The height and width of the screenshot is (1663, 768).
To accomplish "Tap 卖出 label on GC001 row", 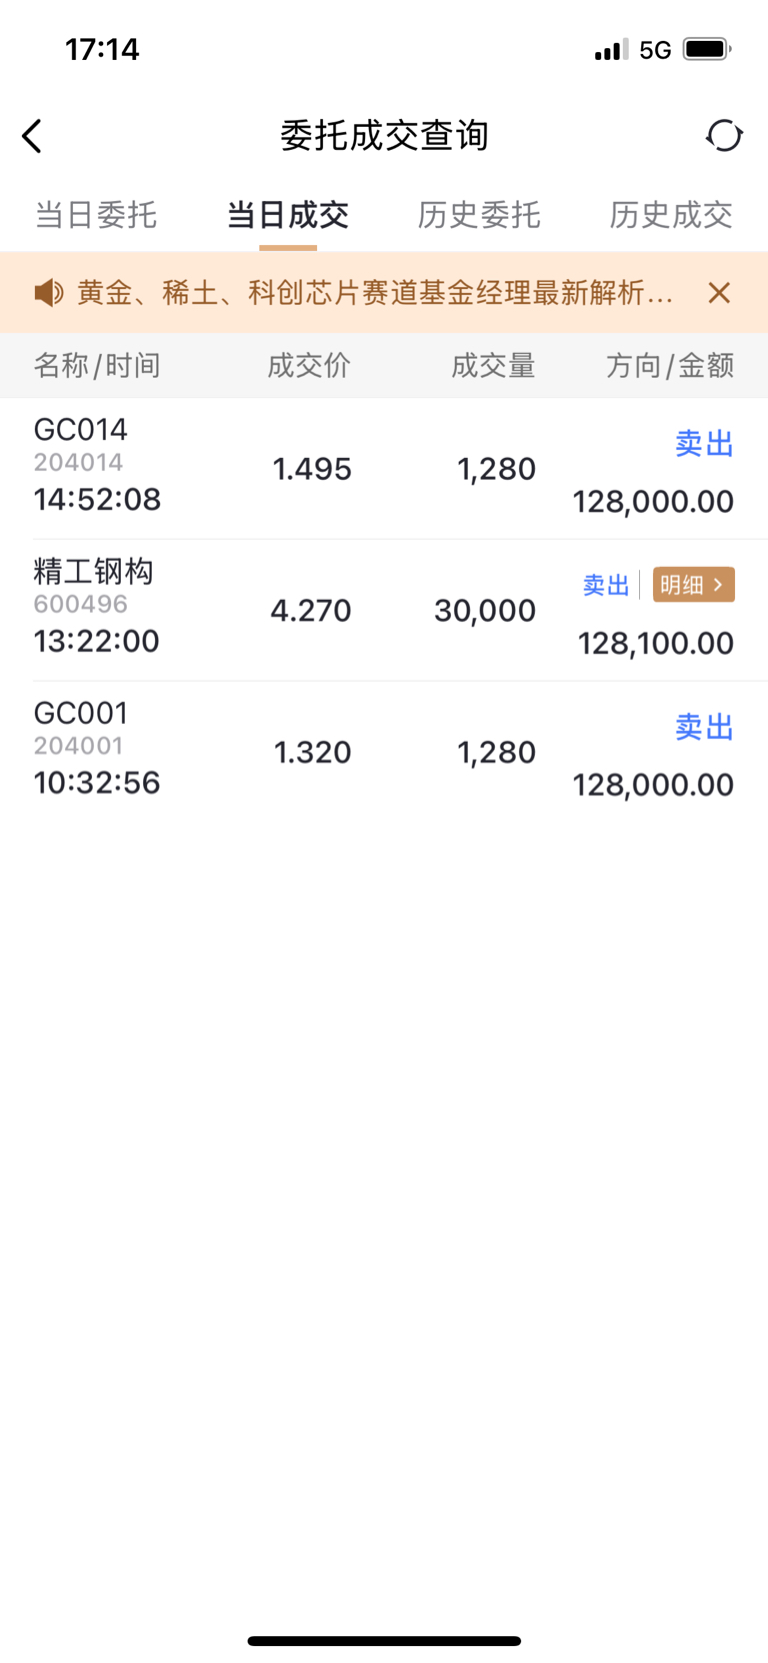I will [704, 727].
